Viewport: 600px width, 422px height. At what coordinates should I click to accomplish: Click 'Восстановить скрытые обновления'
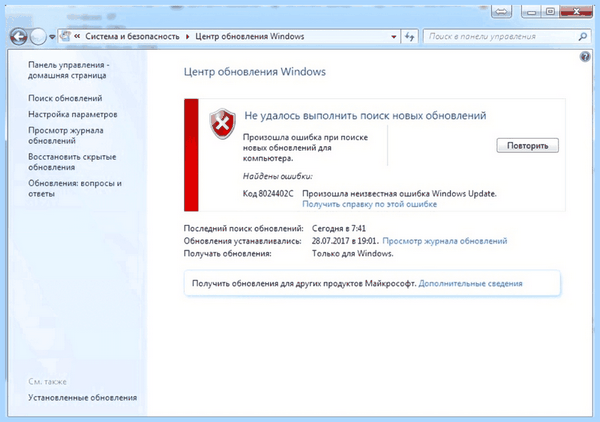pyautogui.click(x=72, y=162)
